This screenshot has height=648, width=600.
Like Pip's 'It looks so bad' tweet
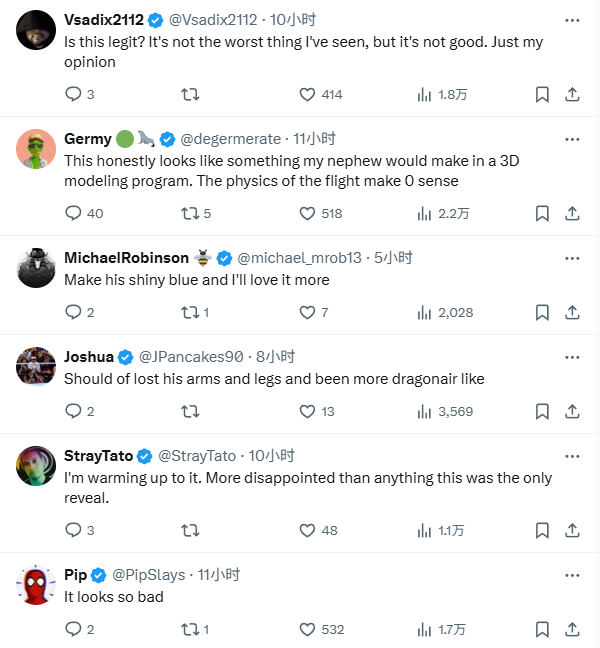(308, 629)
